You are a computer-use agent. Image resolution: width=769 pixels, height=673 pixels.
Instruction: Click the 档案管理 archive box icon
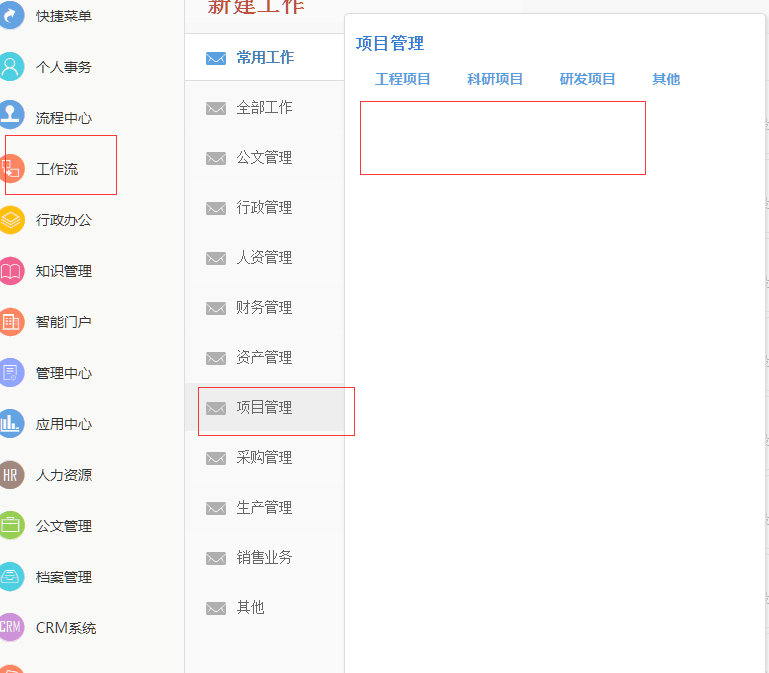[x=11, y=577]
